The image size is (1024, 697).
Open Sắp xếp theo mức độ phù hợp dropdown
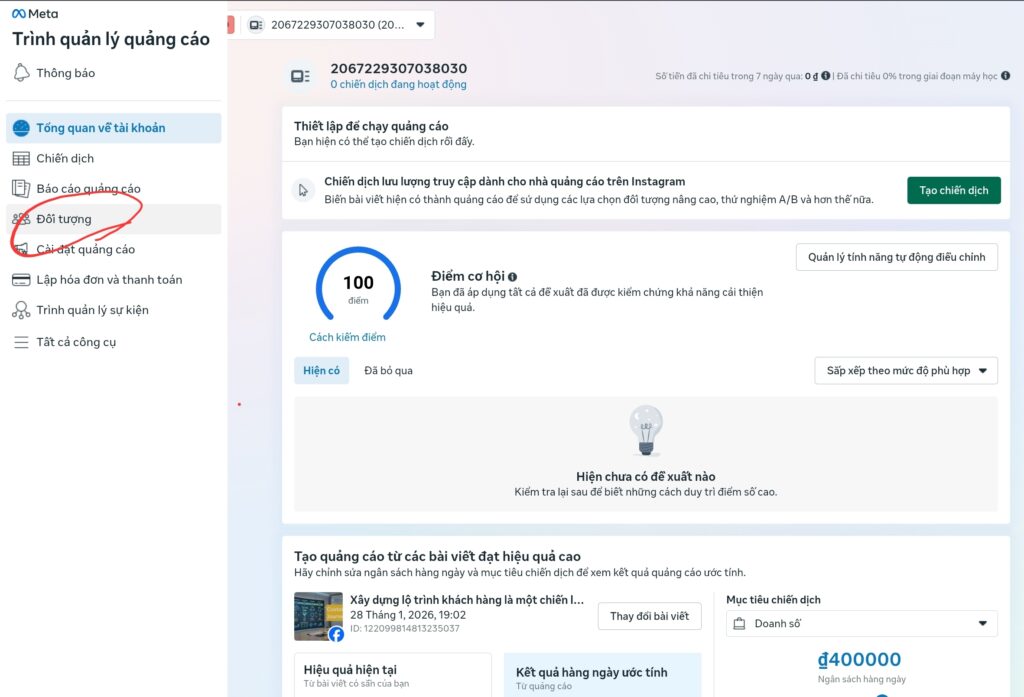tap(906, 371)
